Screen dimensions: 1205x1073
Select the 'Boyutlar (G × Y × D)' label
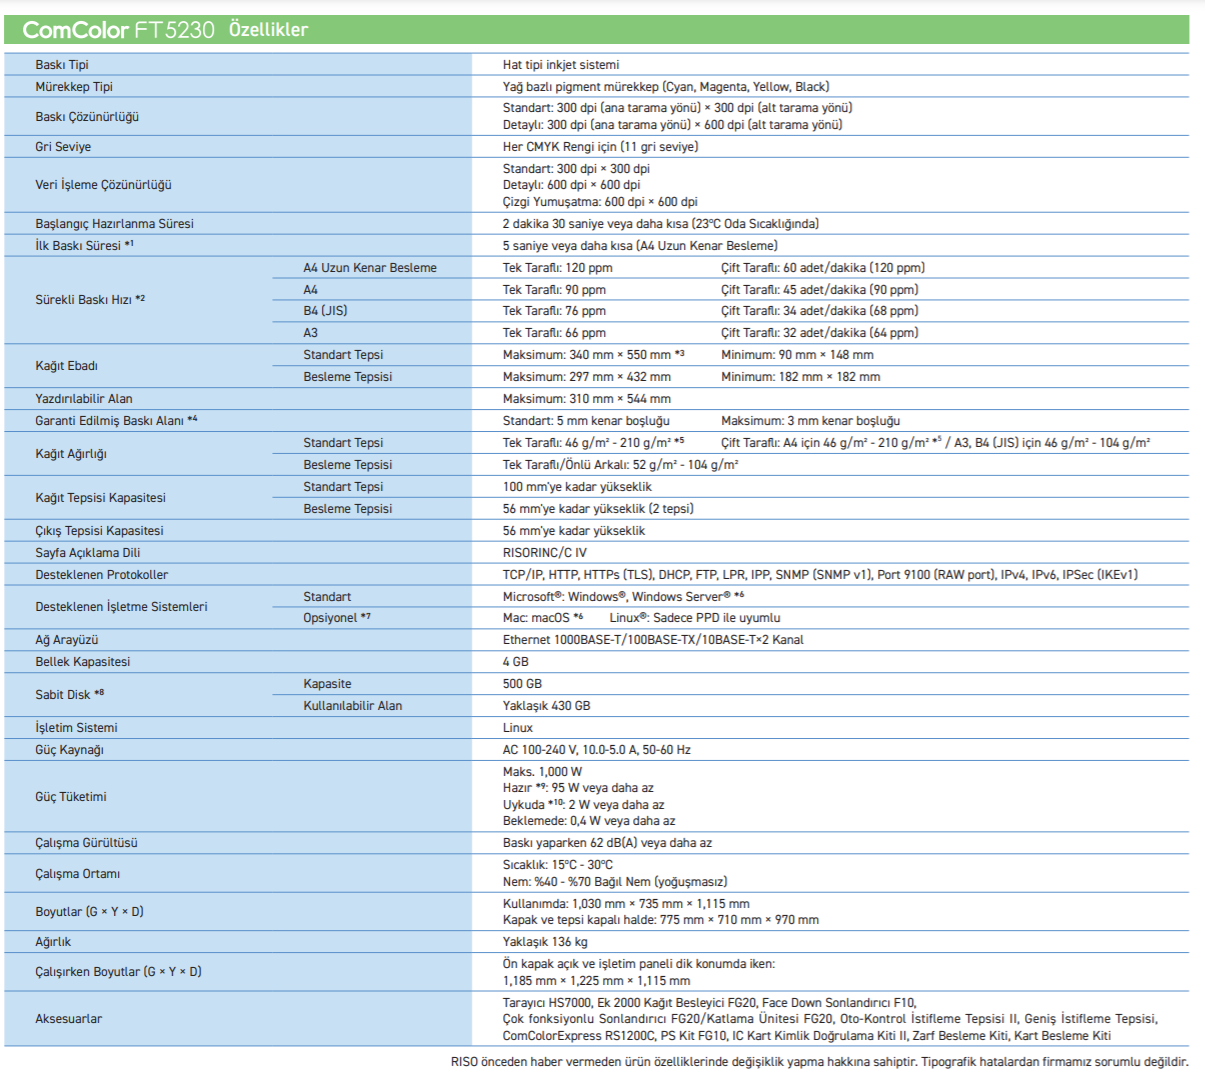[89, 912]
